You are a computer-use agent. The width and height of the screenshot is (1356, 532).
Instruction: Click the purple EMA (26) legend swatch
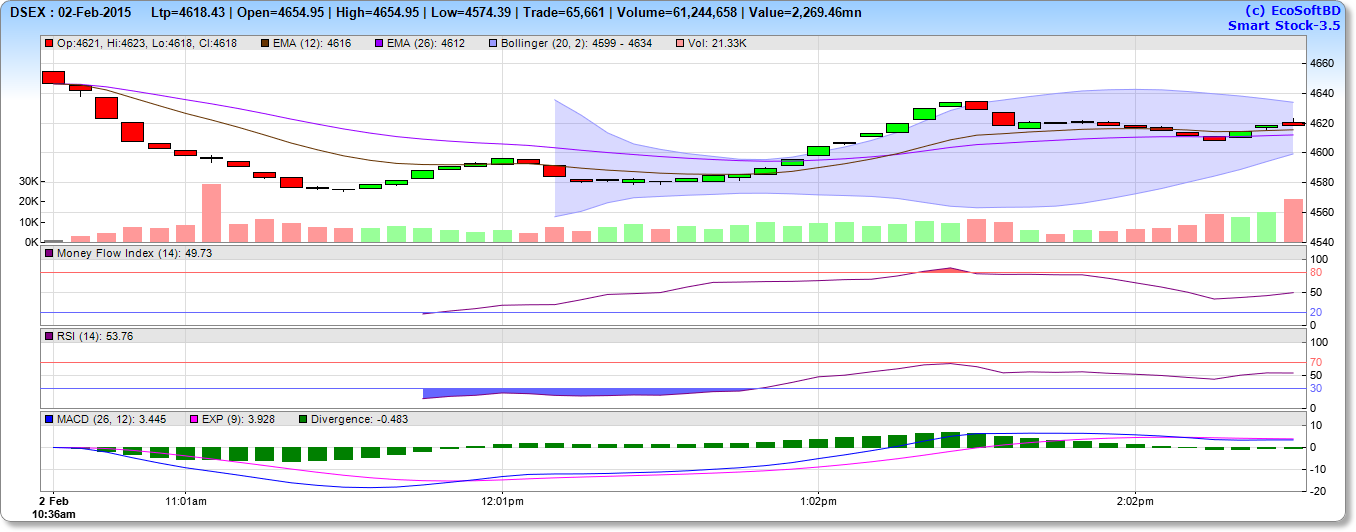tap(379, 44)
